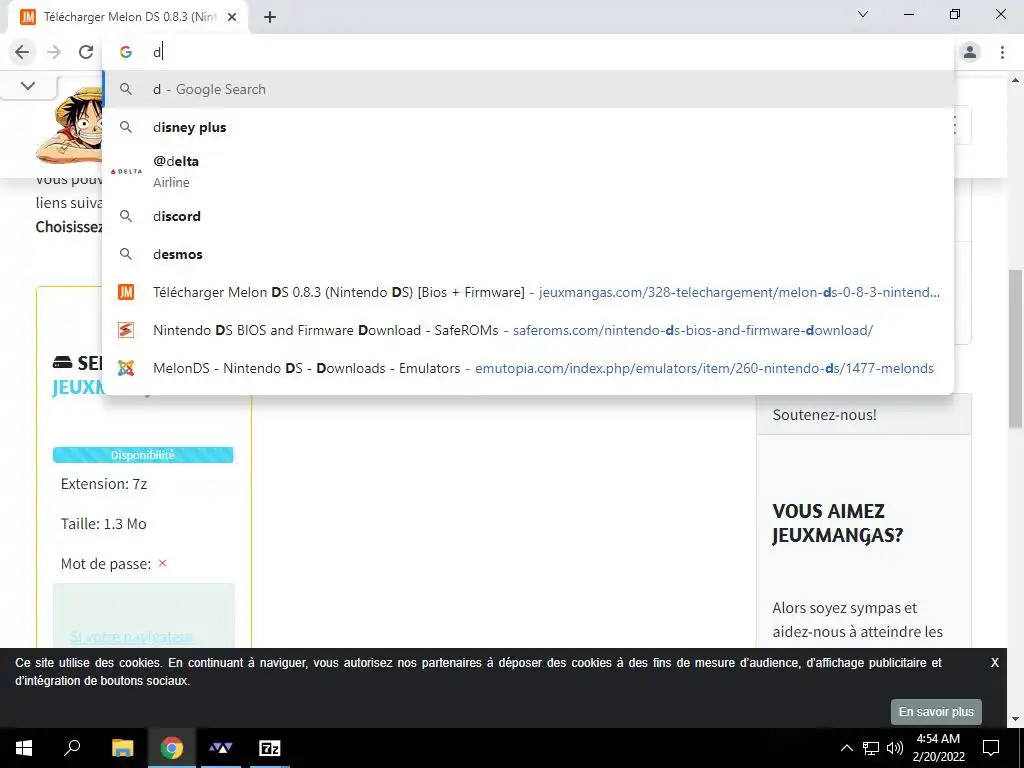Reload the page with the refresh icon
This screenshot has height=768, width=1024.
(86, 52)
